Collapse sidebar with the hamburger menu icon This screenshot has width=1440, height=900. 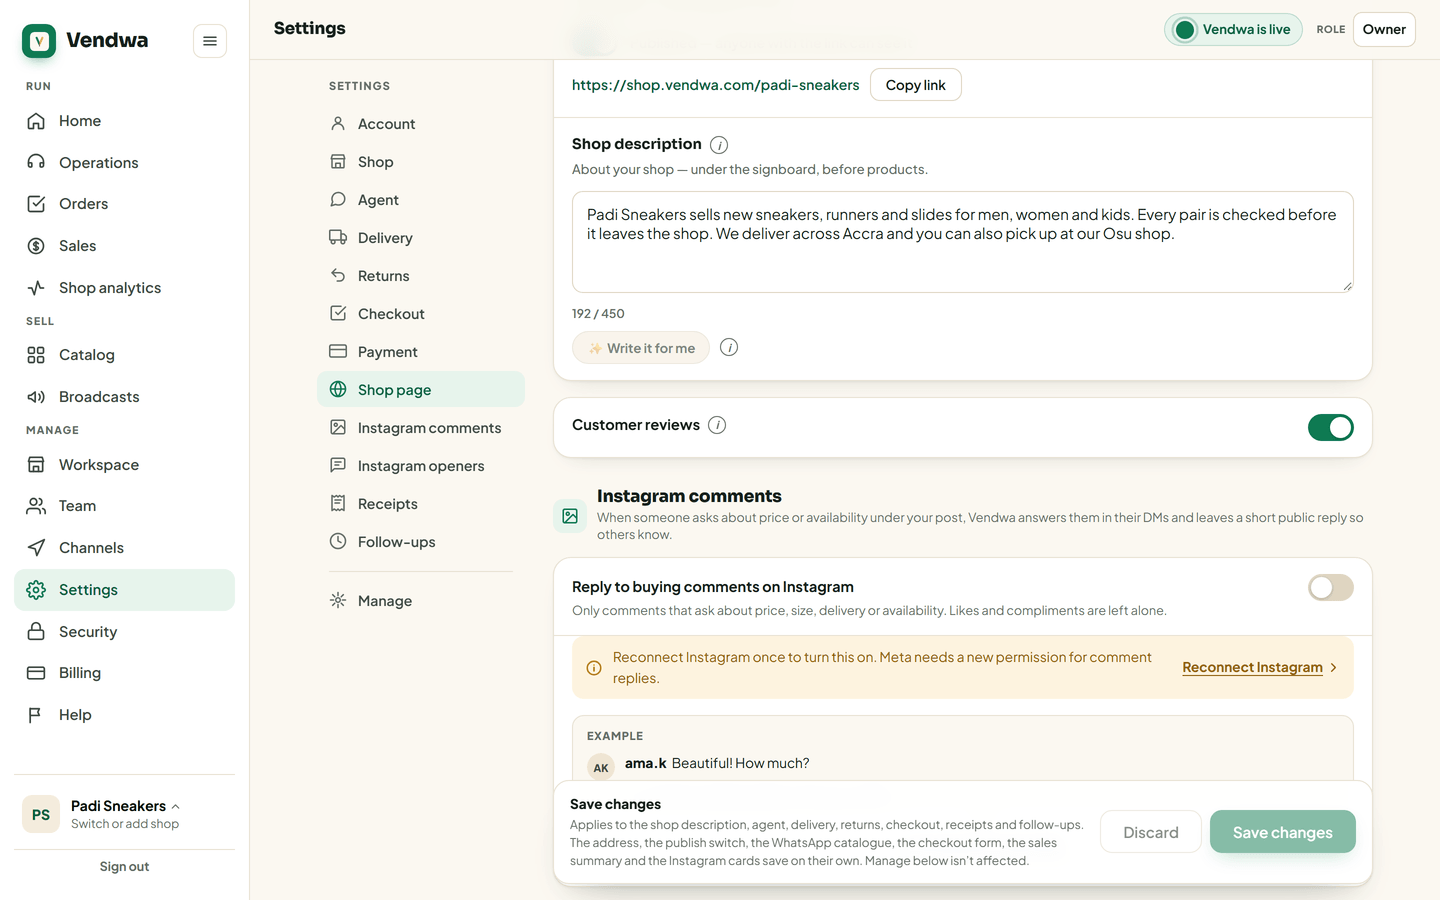point(210,41)
